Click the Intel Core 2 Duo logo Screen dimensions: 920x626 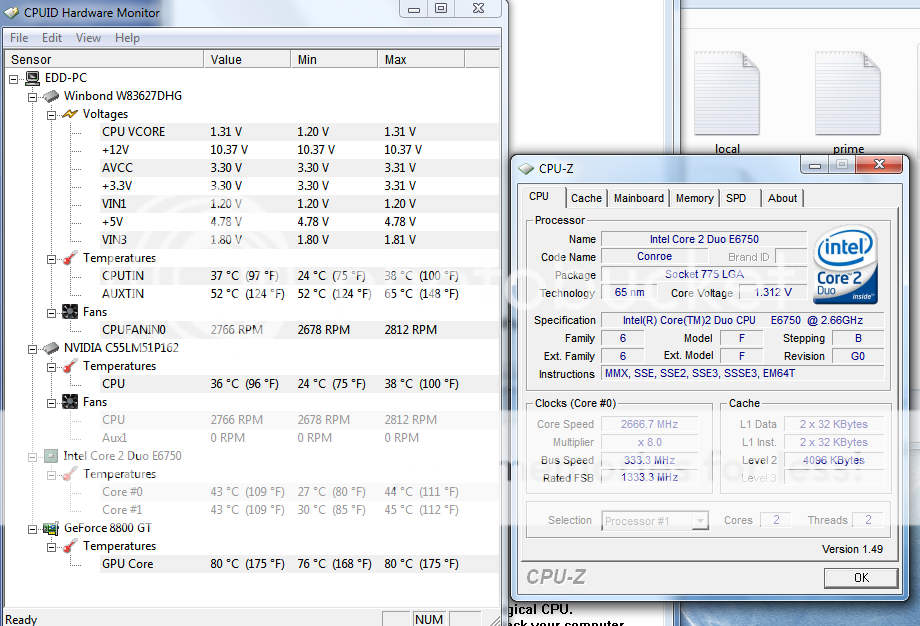coord(845,265)
